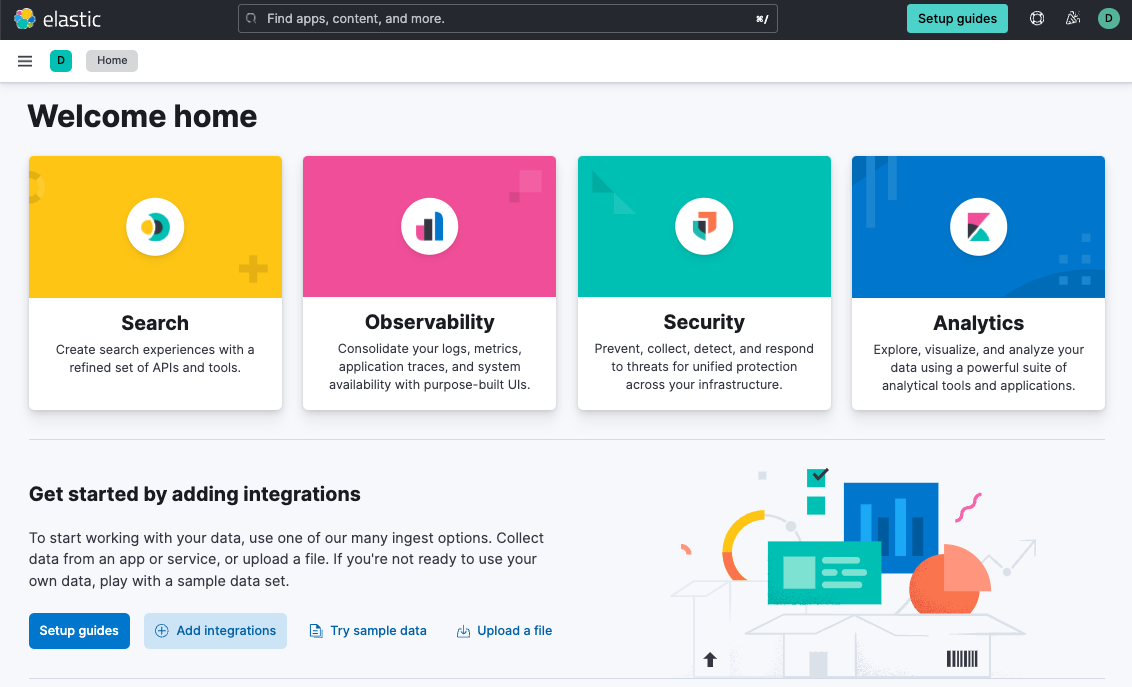Open the Observability solution card
Viewport: 1132px width, 687px height.
(429, 282)
